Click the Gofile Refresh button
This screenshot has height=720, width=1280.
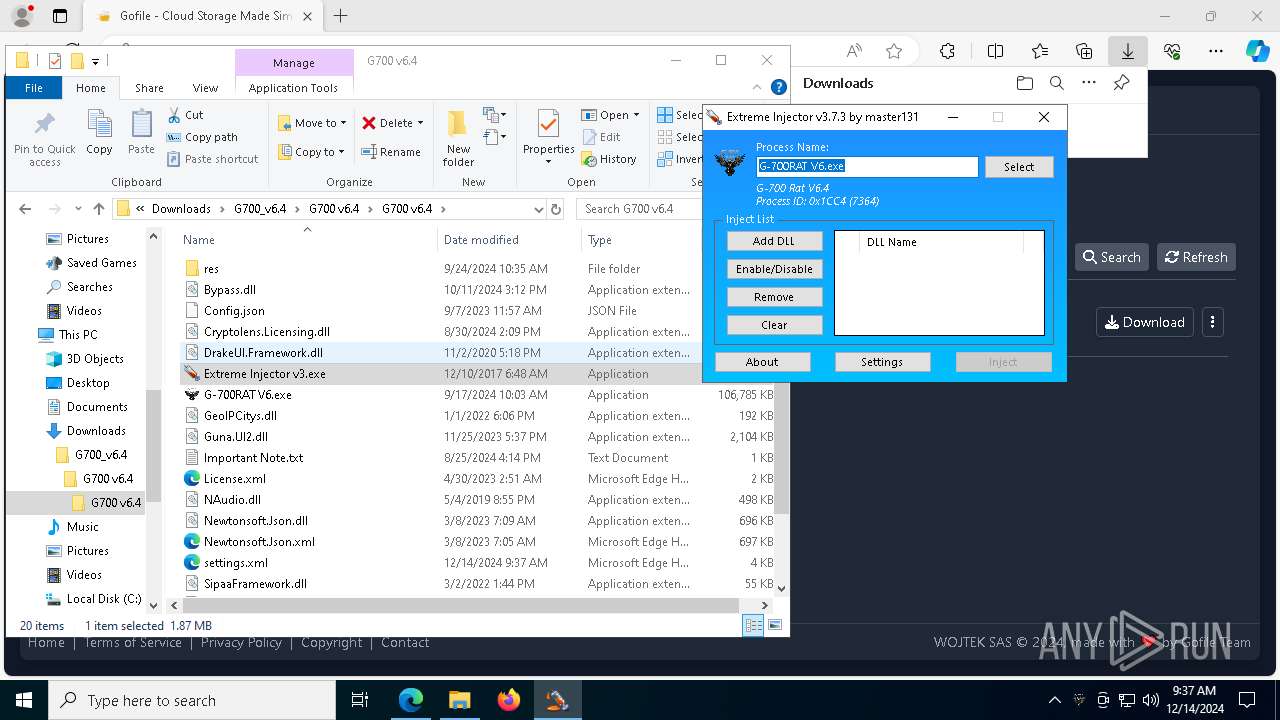[x=1196, y=257]
